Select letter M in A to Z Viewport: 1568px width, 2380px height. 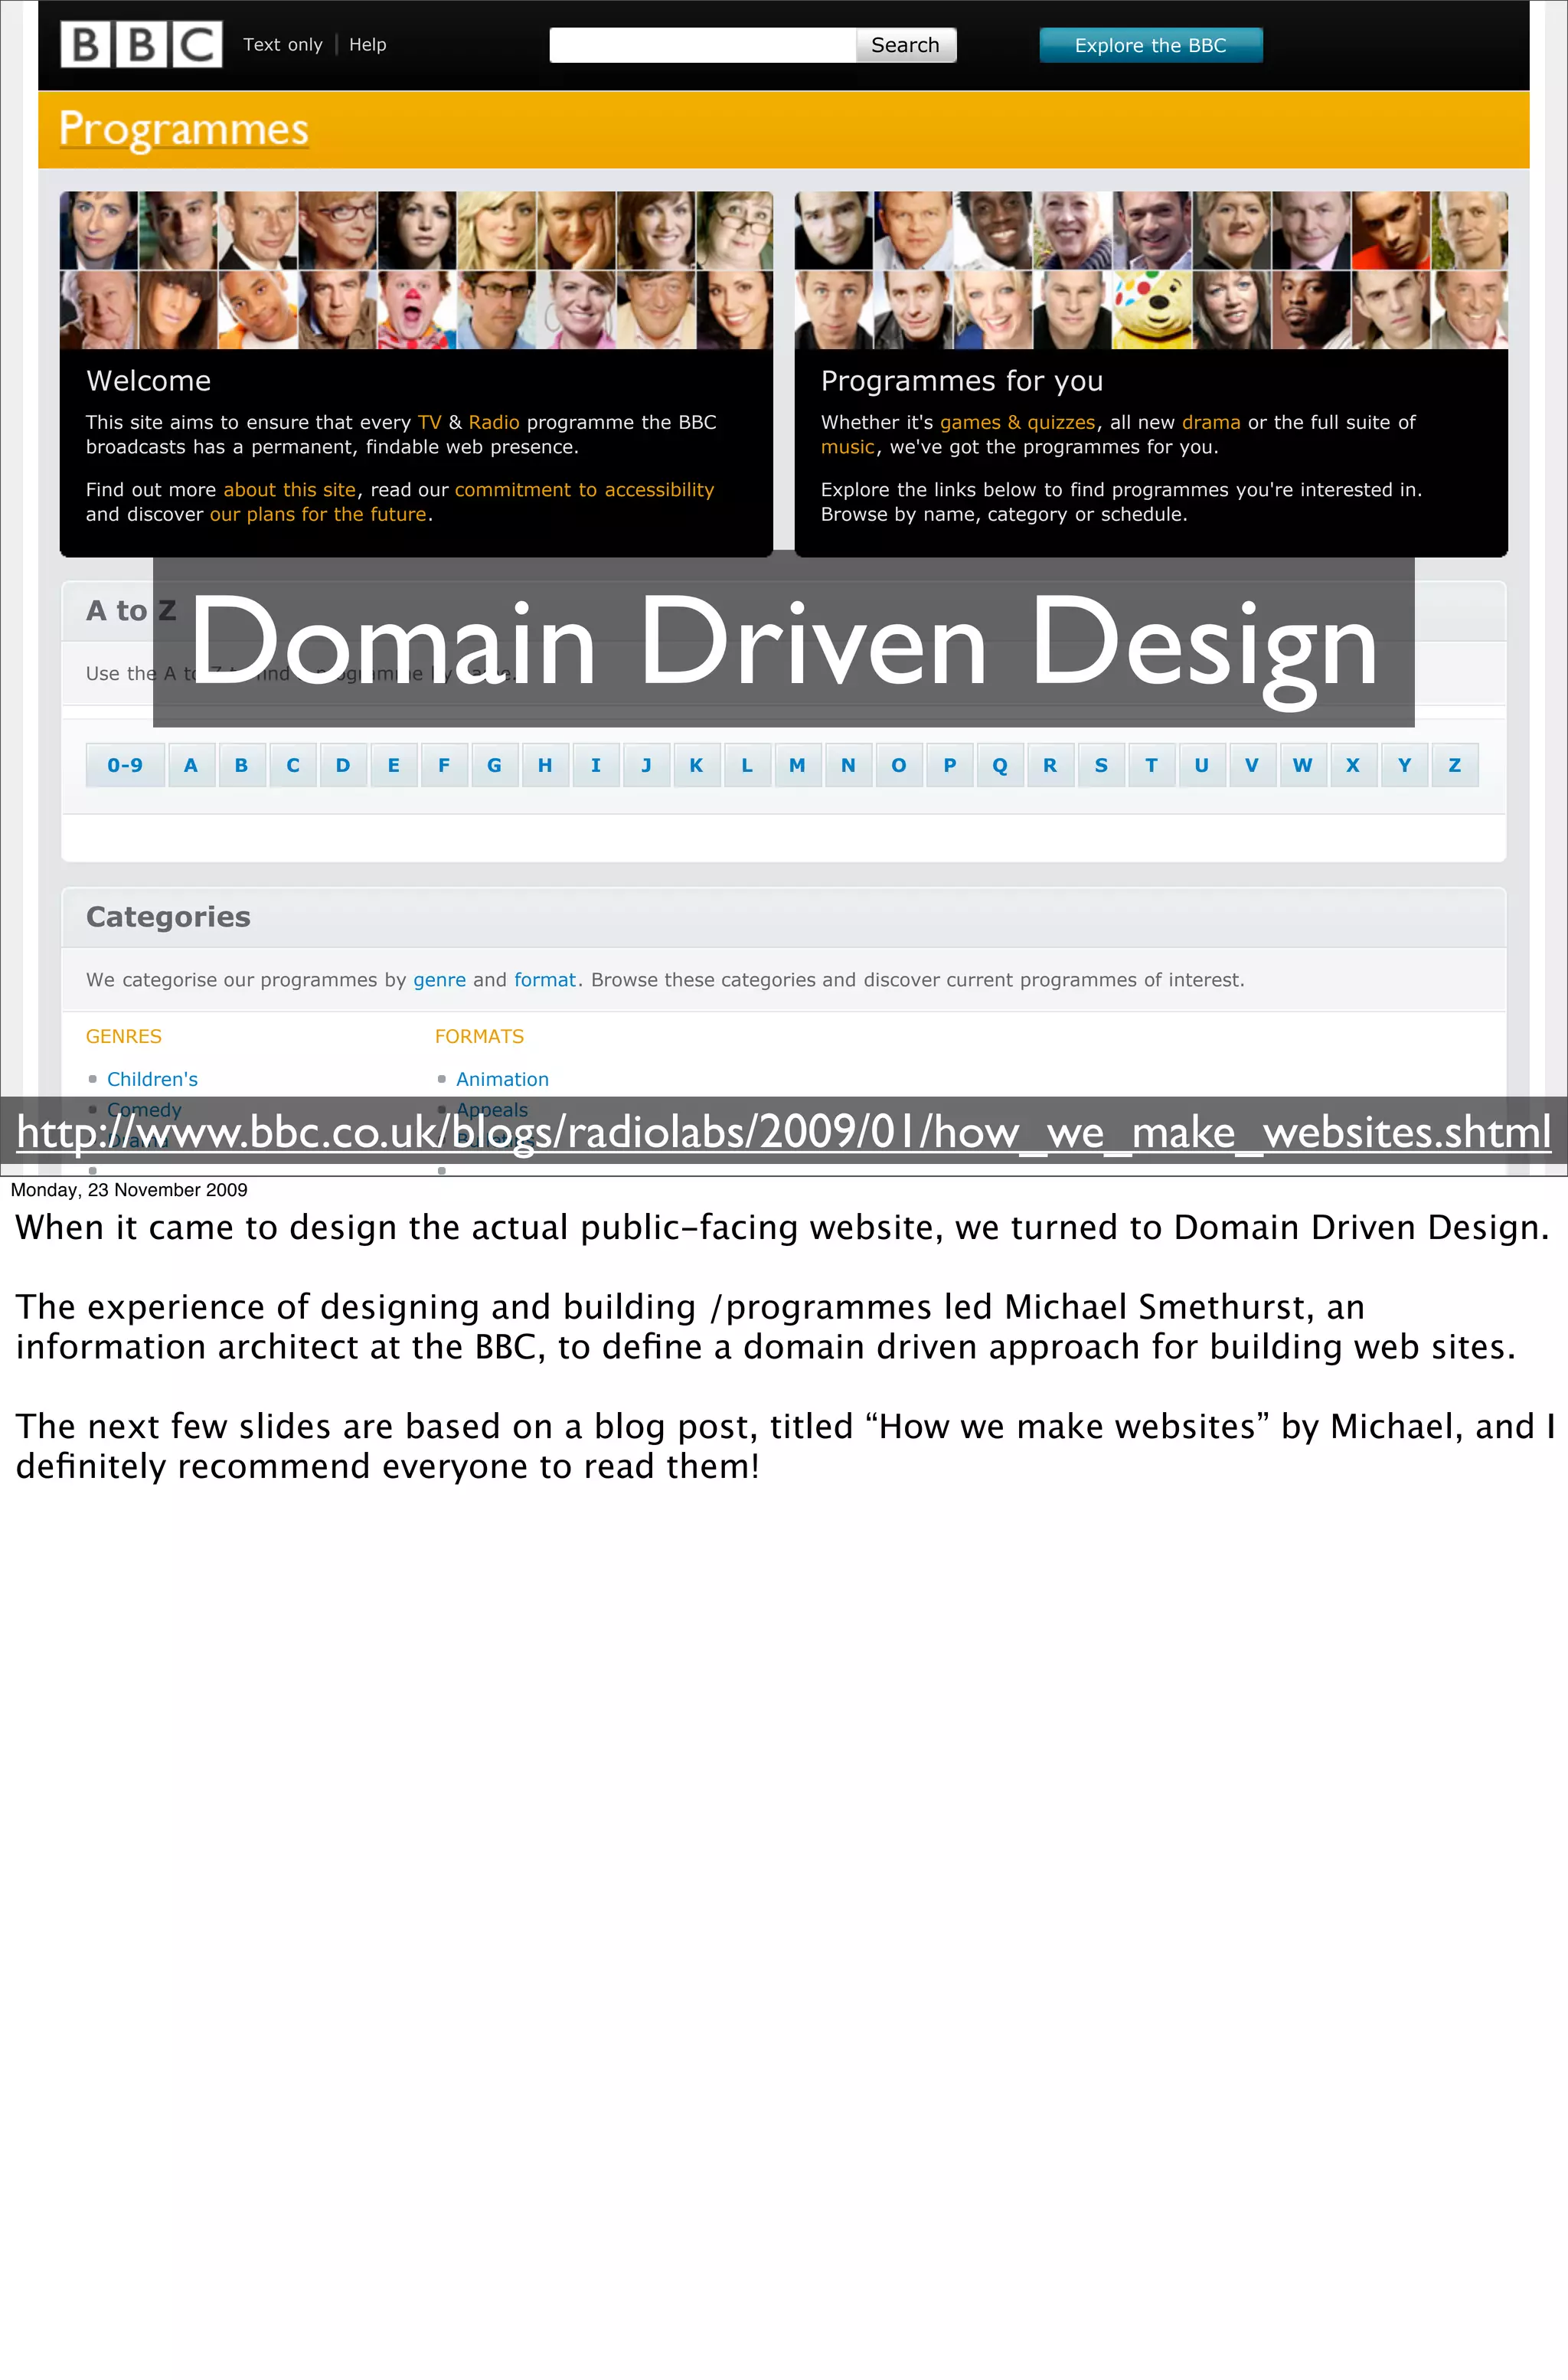(x=797, y=765)
